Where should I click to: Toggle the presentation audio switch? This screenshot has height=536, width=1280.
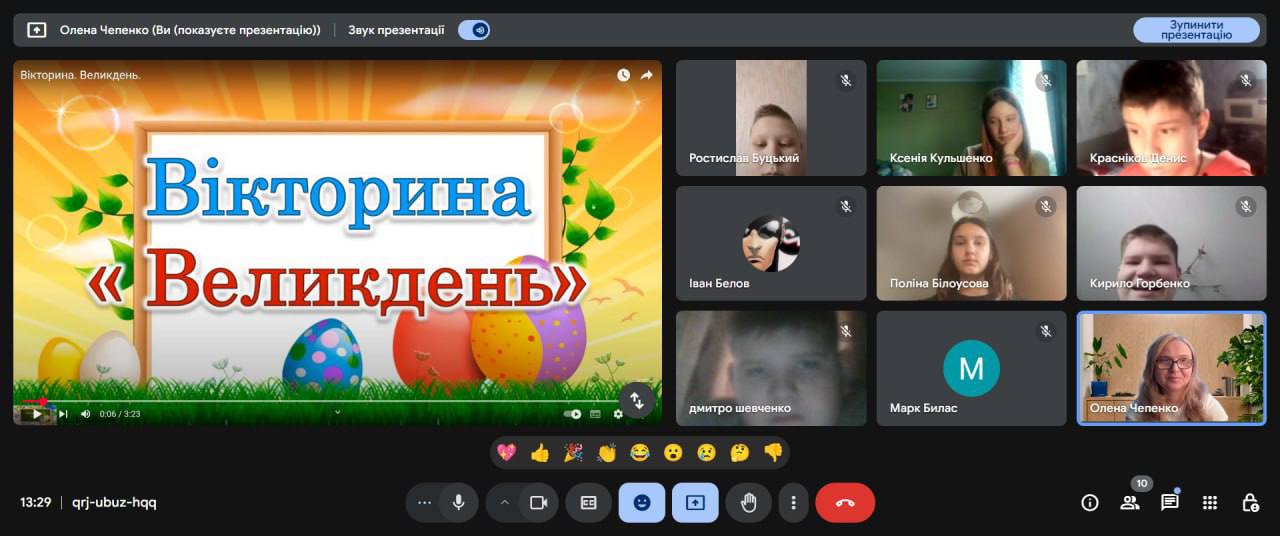pos(474,30)
